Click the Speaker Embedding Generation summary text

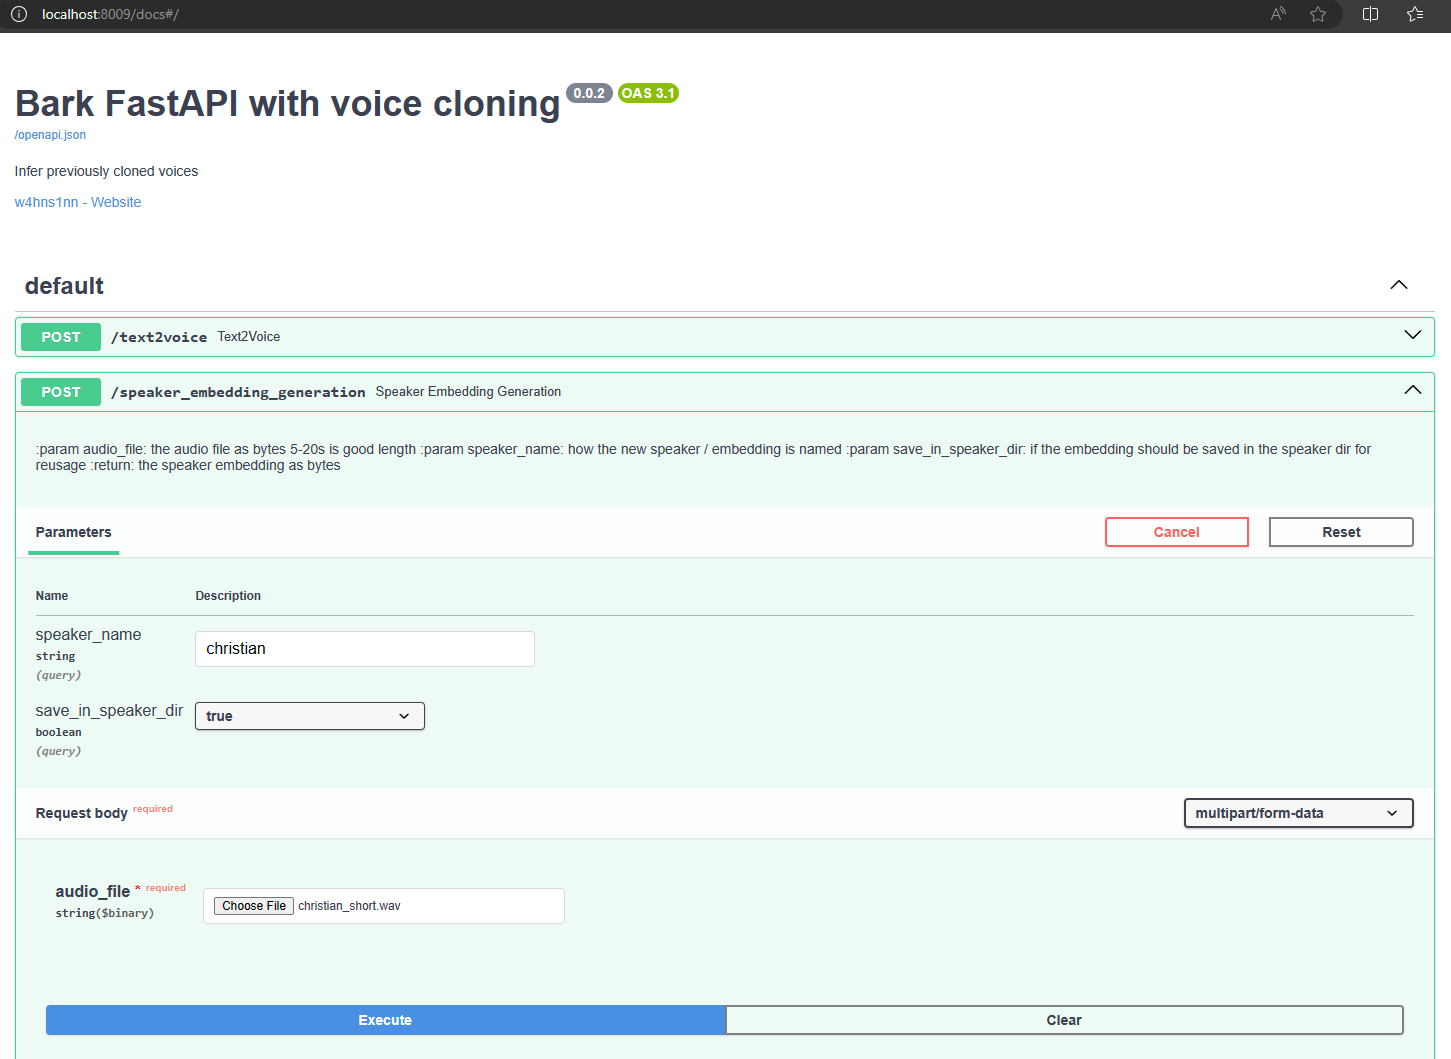pos(468,392)
